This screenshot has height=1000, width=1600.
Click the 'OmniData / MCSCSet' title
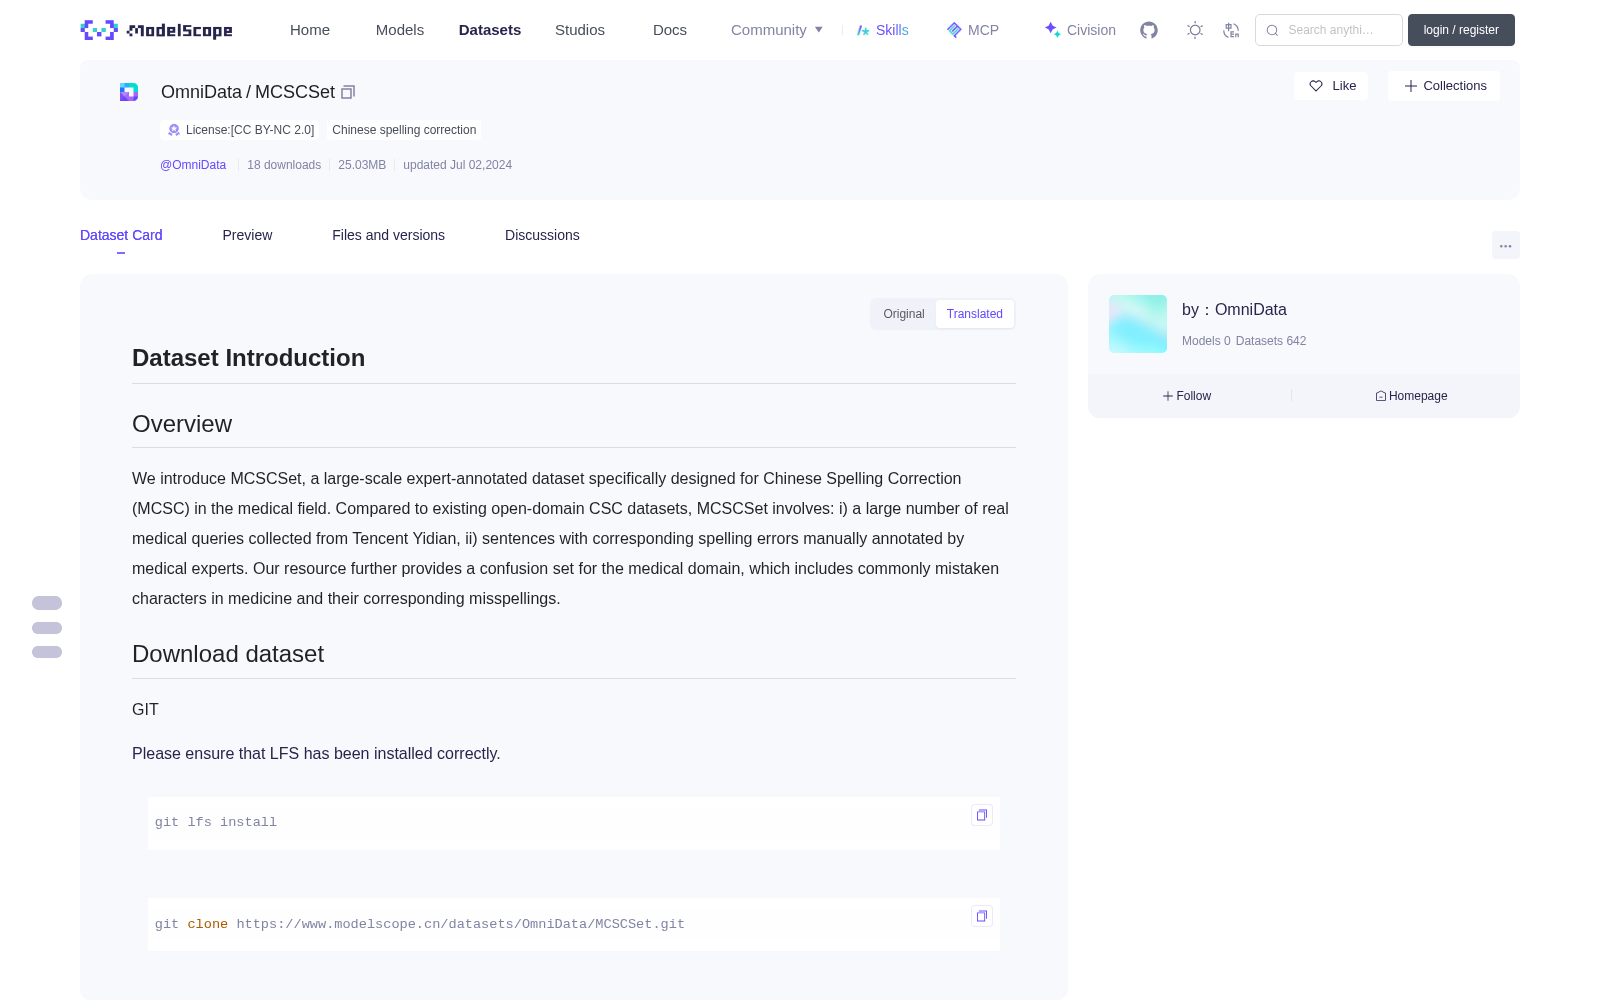248,92
